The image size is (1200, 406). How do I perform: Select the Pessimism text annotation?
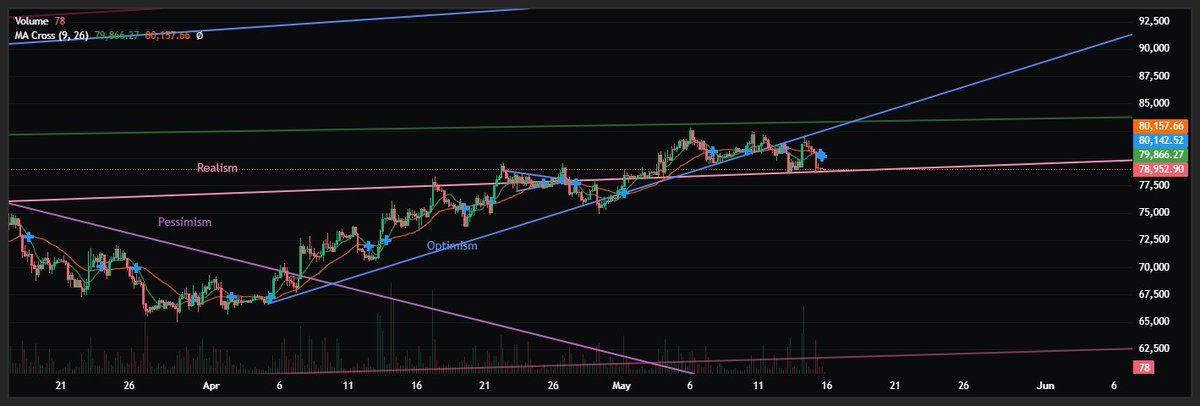(184, 221)
